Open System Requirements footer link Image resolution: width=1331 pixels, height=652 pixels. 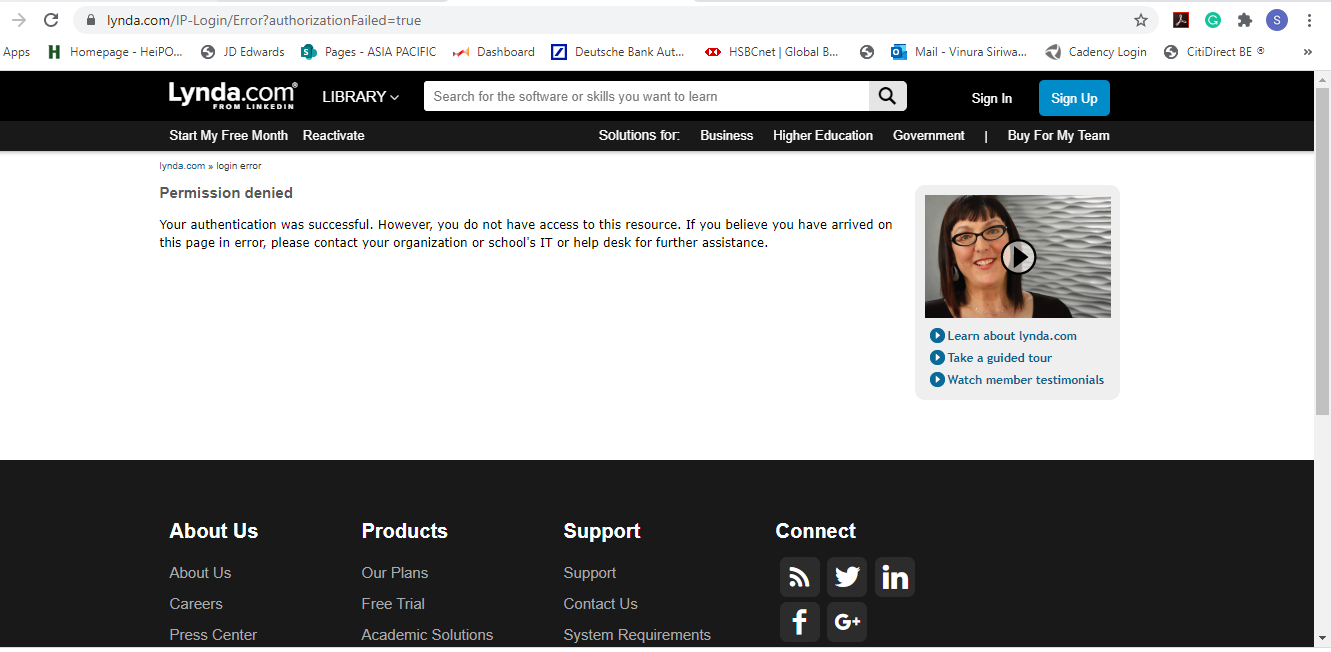637,635
